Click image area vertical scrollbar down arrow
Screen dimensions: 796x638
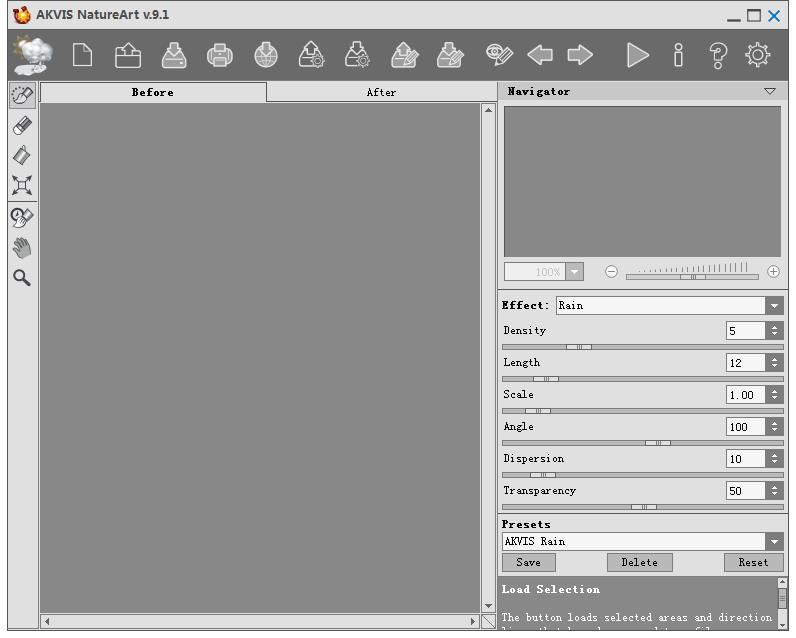488,606
